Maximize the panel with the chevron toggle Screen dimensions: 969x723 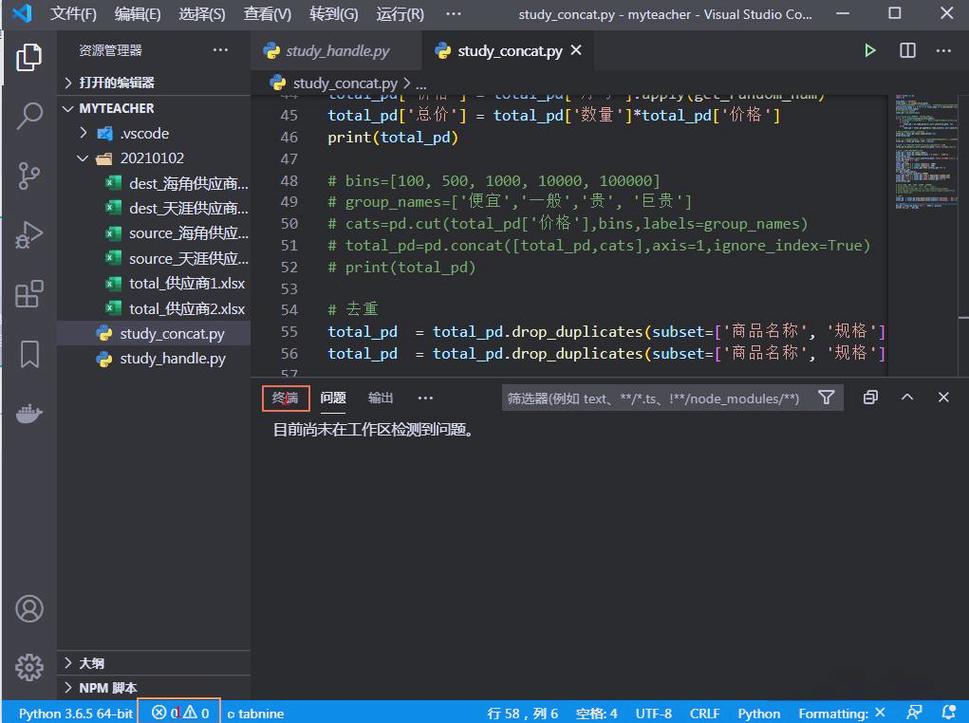[x=907, y=396]
